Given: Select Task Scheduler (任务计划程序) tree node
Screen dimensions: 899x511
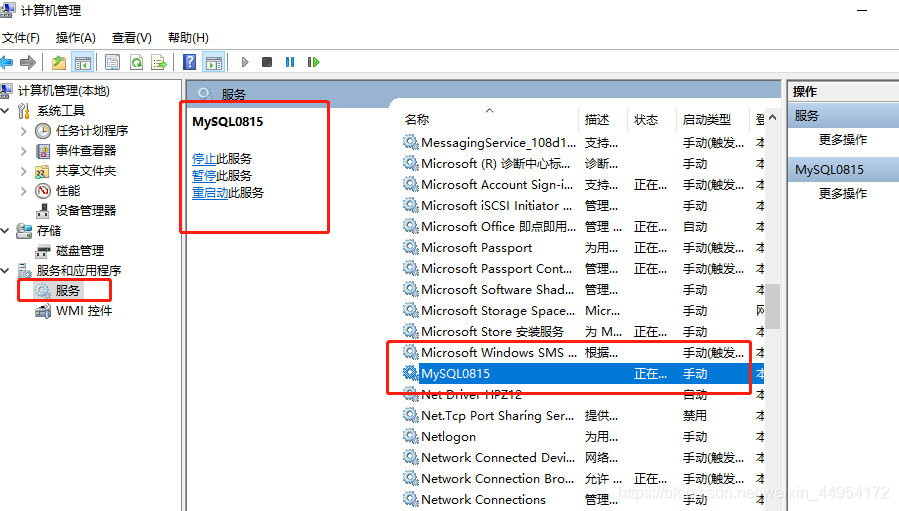Looking at the screenshot, I should point(92,131).
